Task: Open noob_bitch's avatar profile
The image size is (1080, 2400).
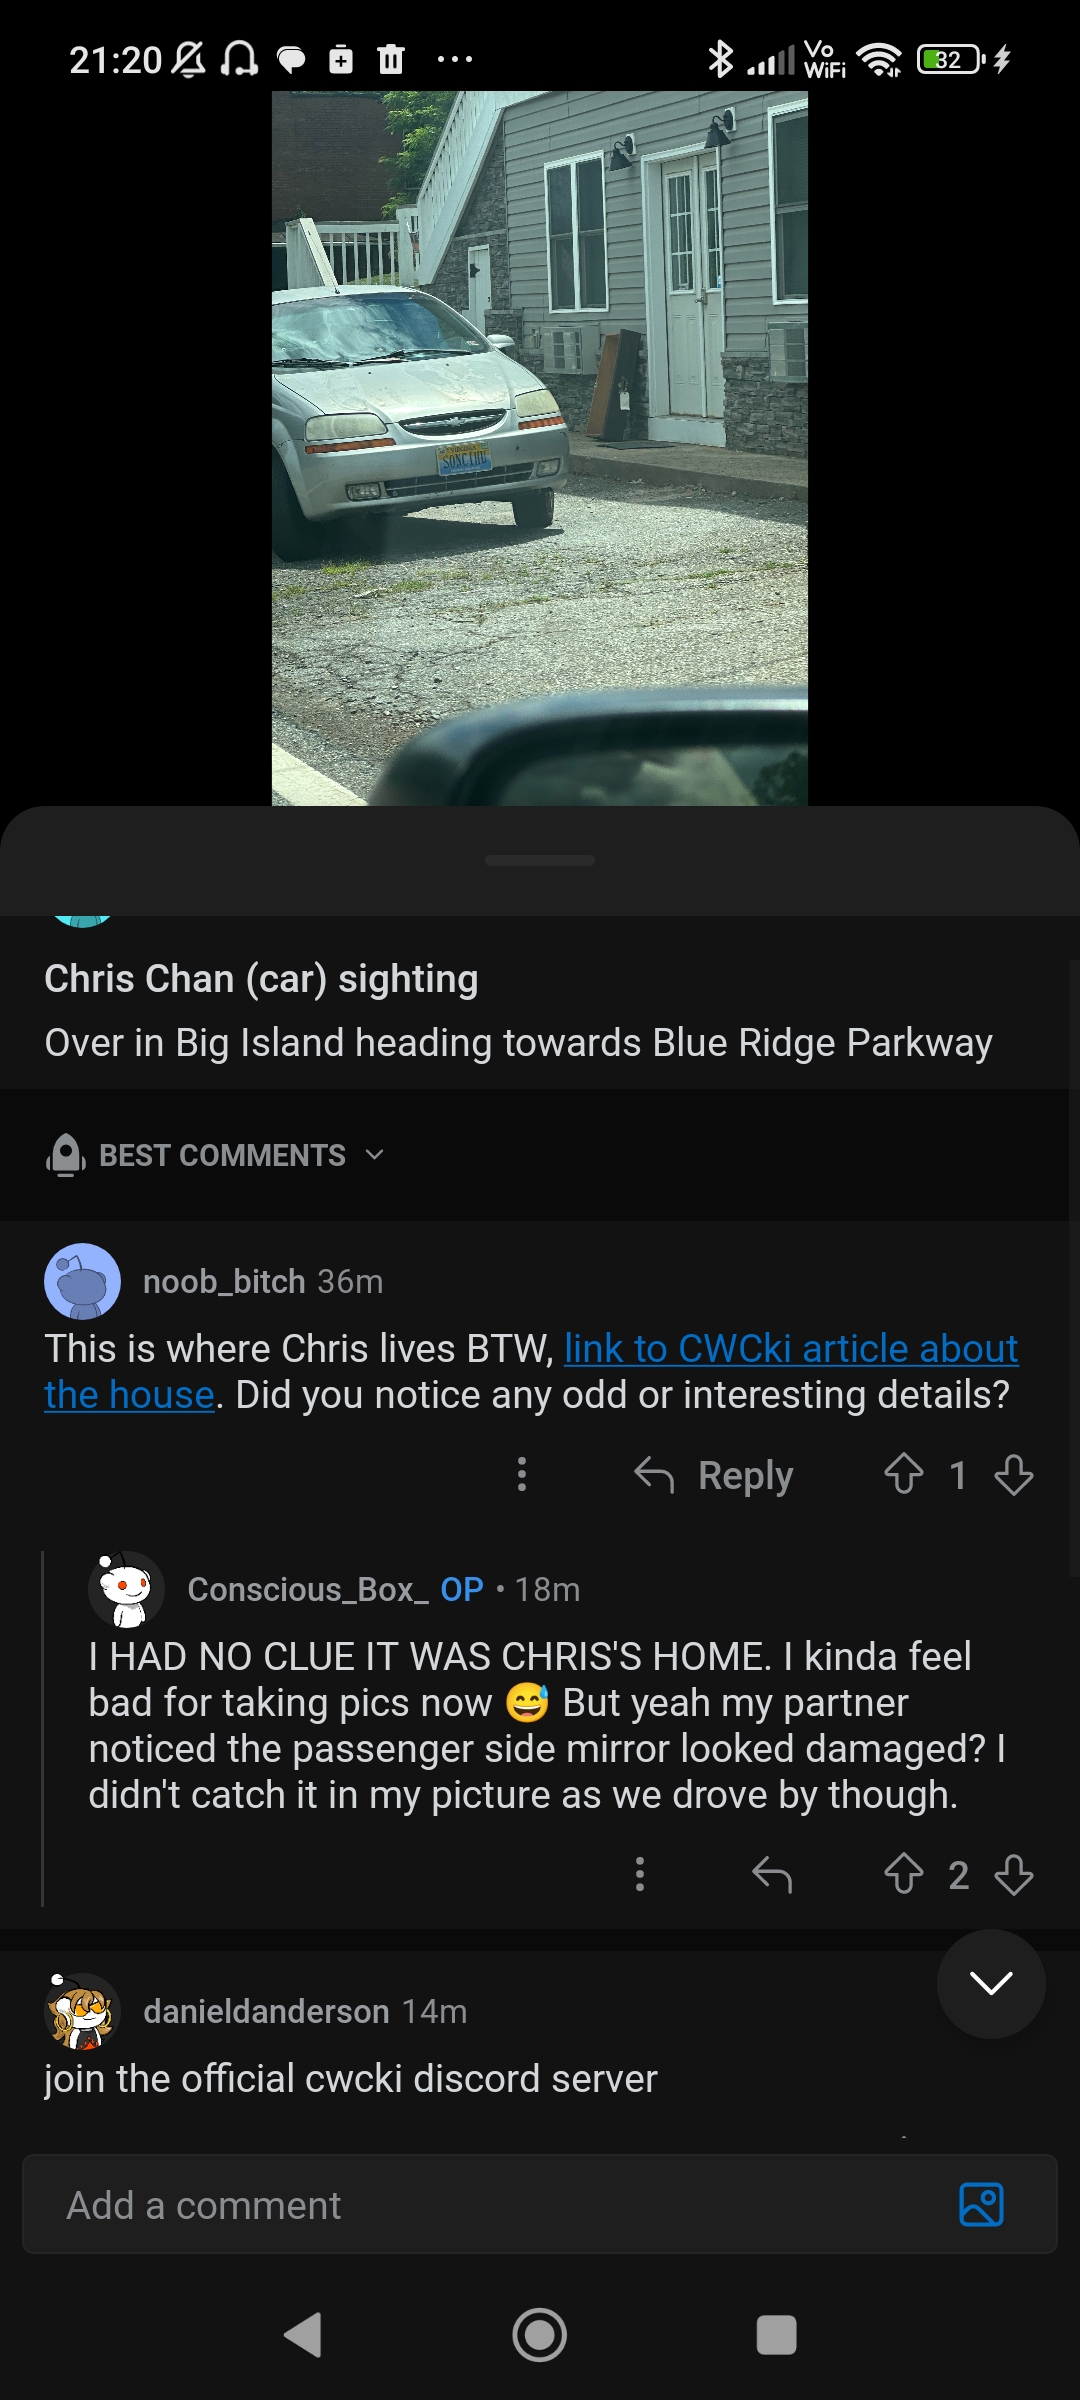Action: (x=82, y=1281)
